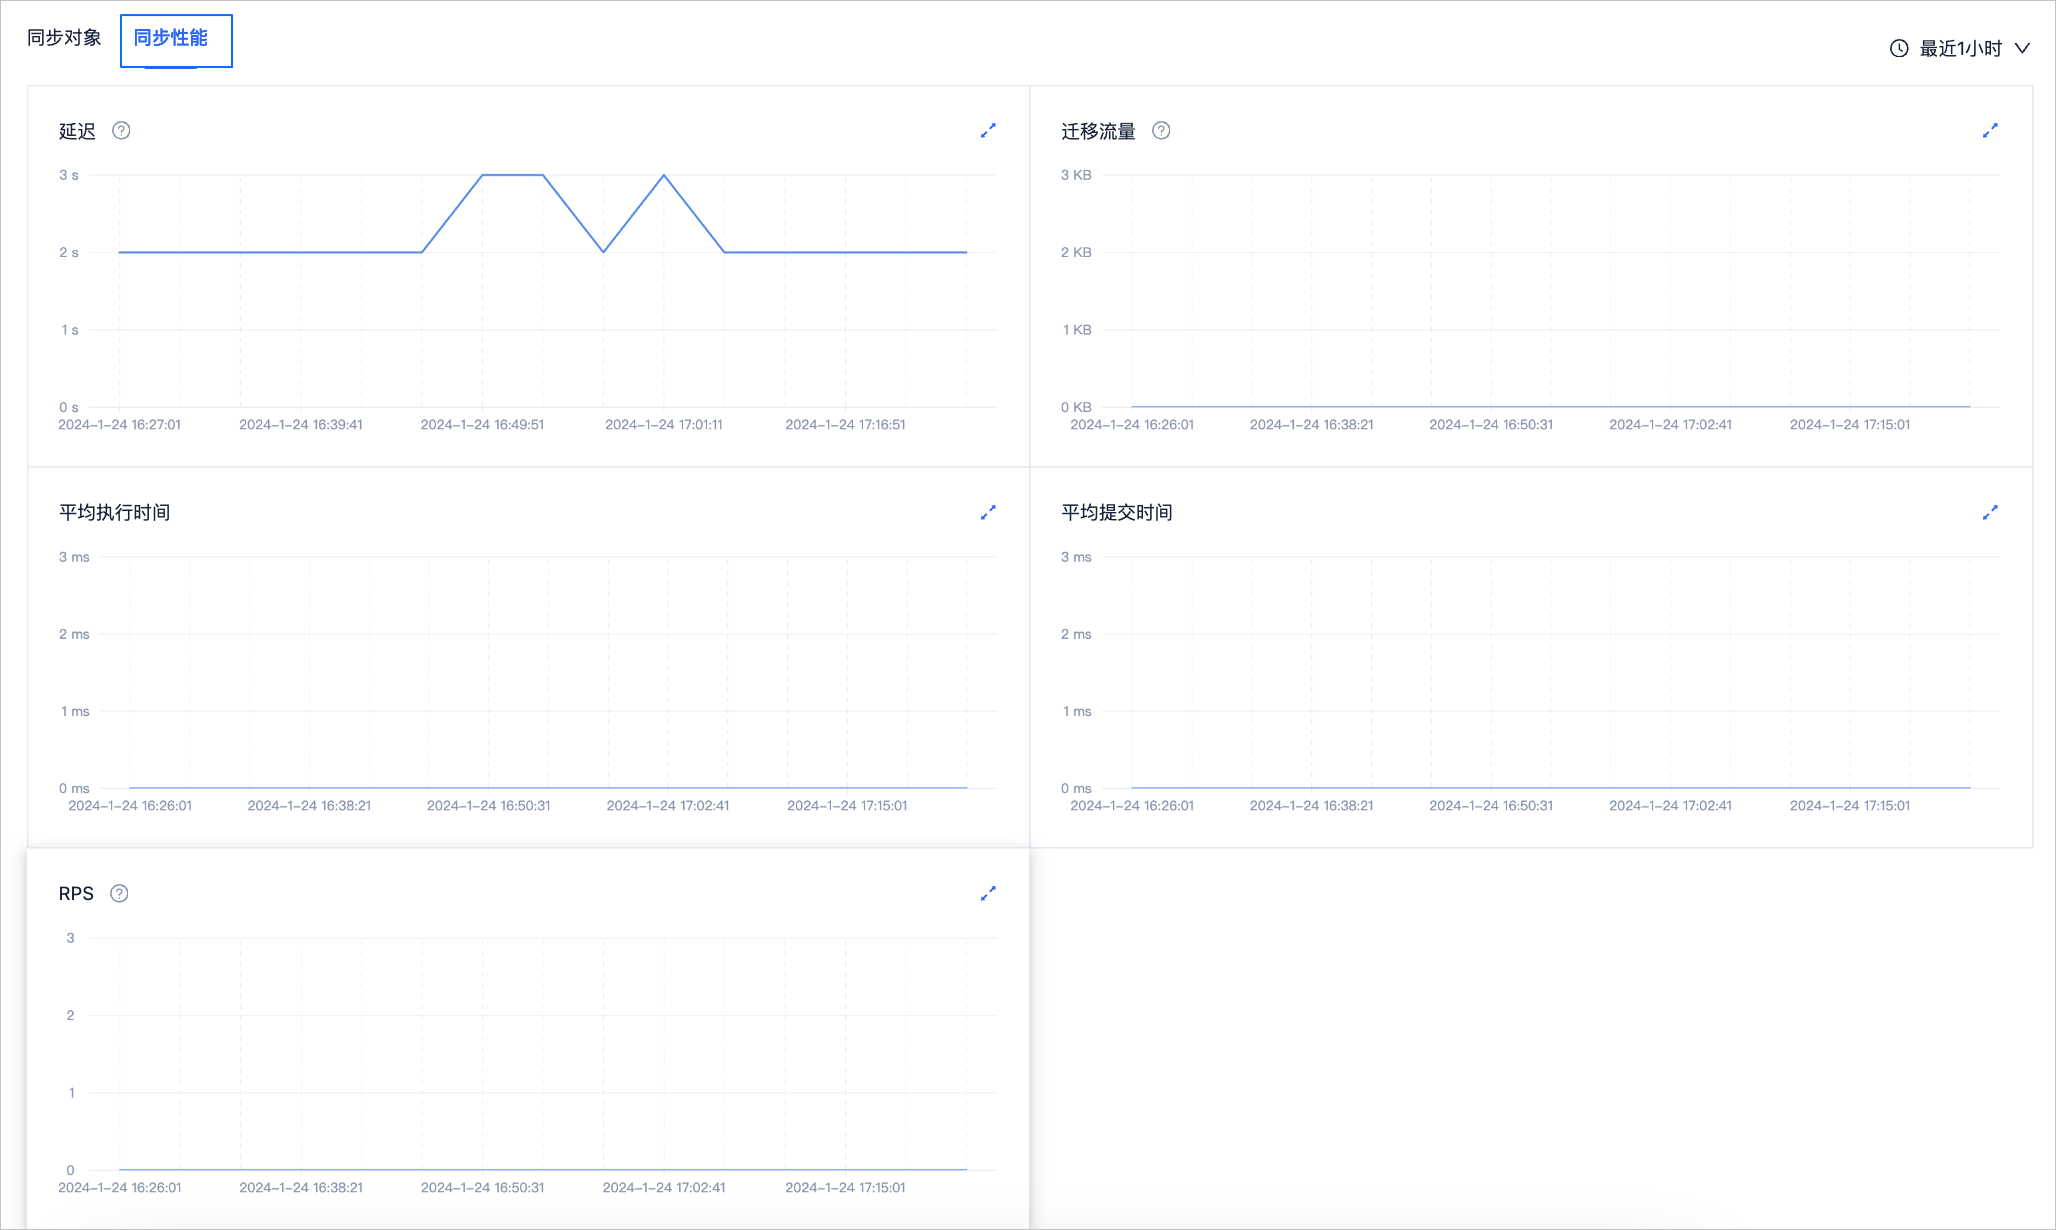
Task: Show help tooltip for 迁移流量
Action: pyautogui.click(x=1161, y=131)
